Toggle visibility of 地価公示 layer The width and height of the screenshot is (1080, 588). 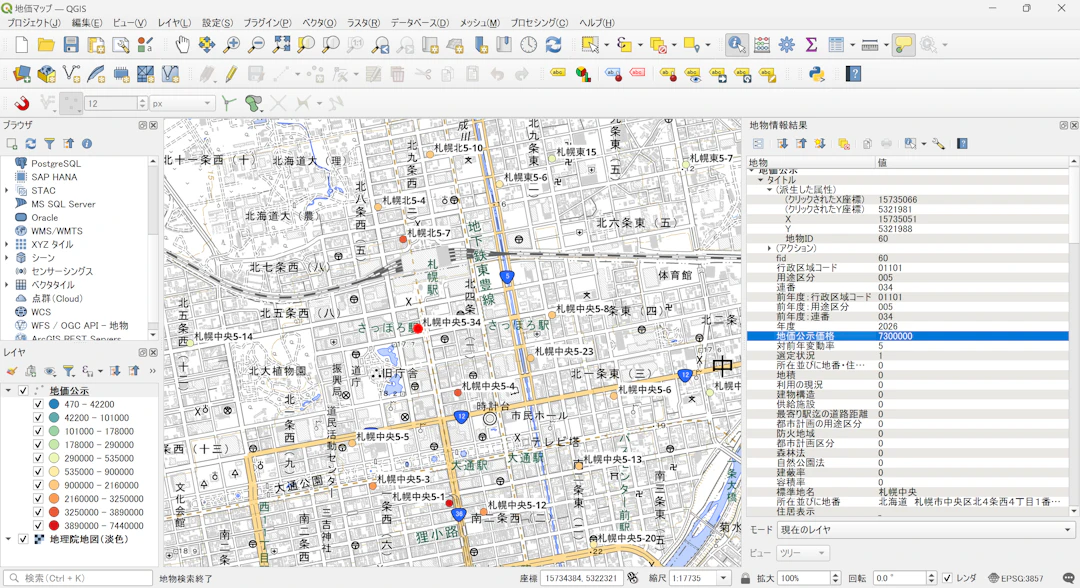coord(23,390)
